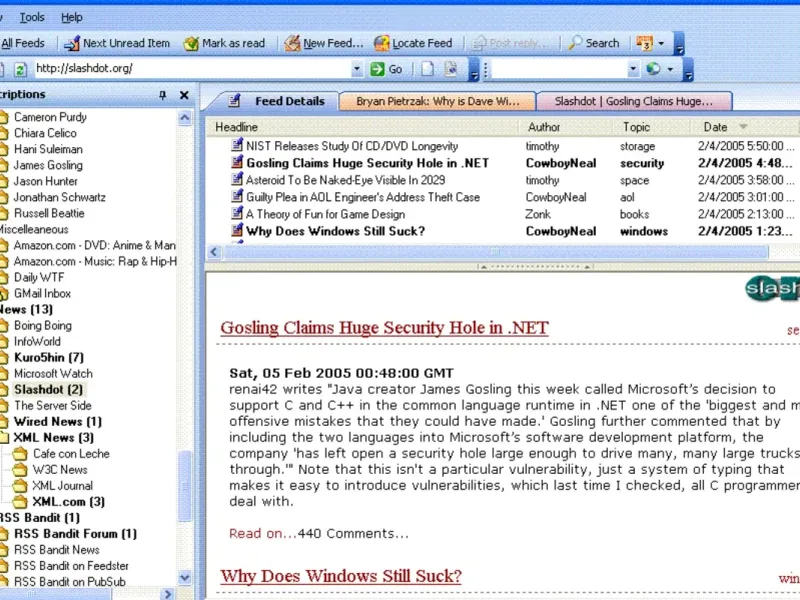Screen dimensions: 800x600
Task: Click the page preview icon next to Go
Action: point(451,69)
